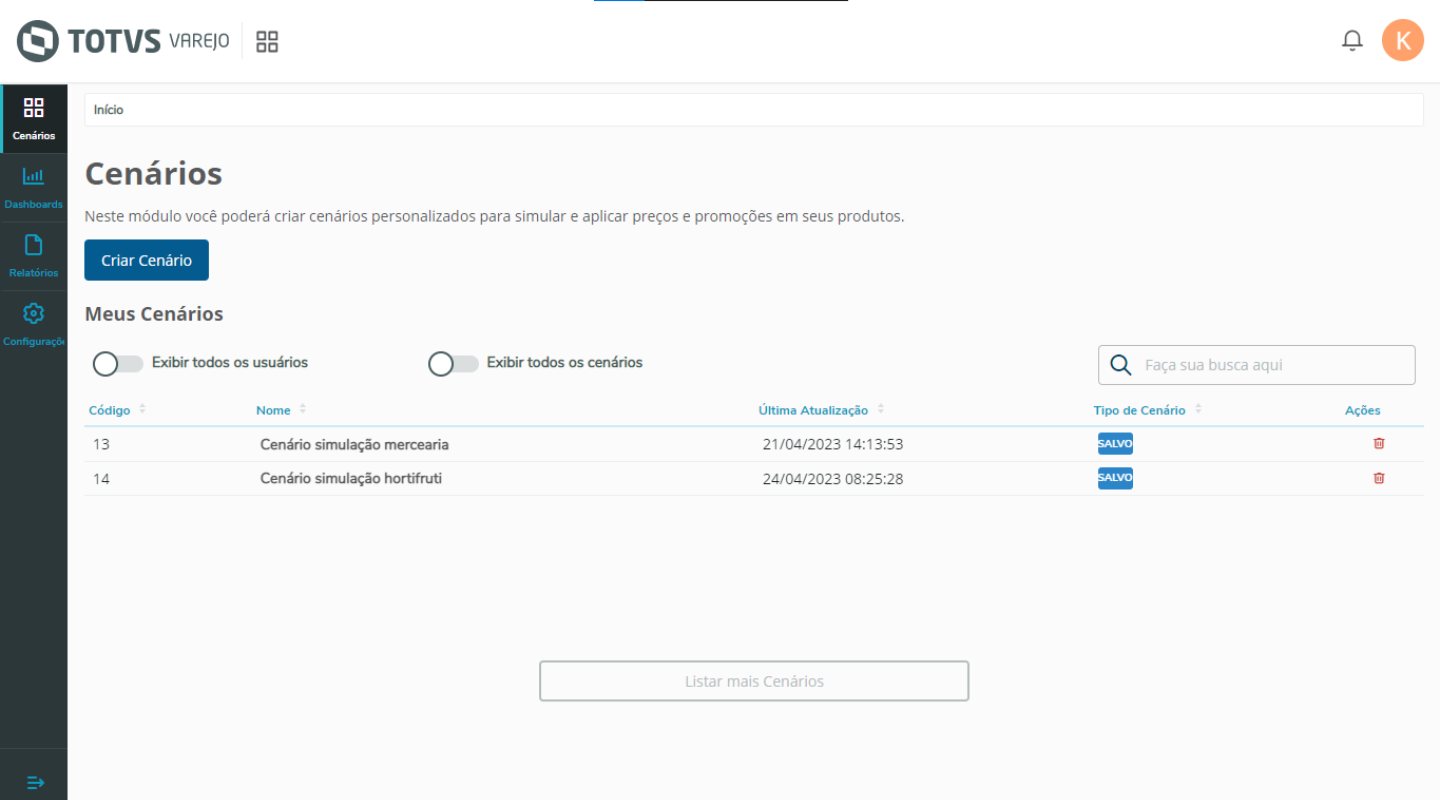
Task: Delete Cenário simulação mercearia with trash icon
Action: coord(1379,444)
